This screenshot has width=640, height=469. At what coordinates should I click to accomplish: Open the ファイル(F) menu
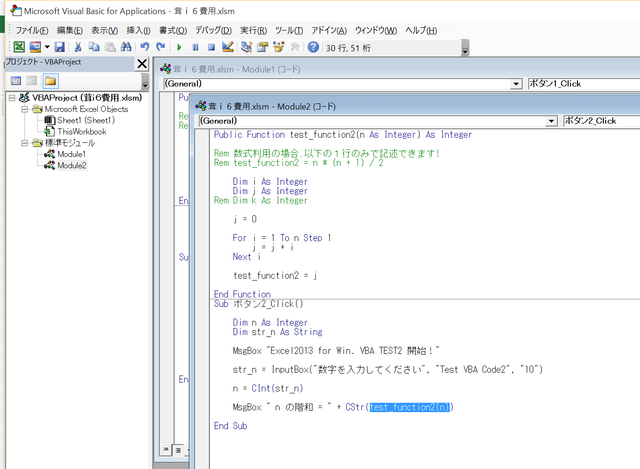pyautogui.click(x=32, y=30)
